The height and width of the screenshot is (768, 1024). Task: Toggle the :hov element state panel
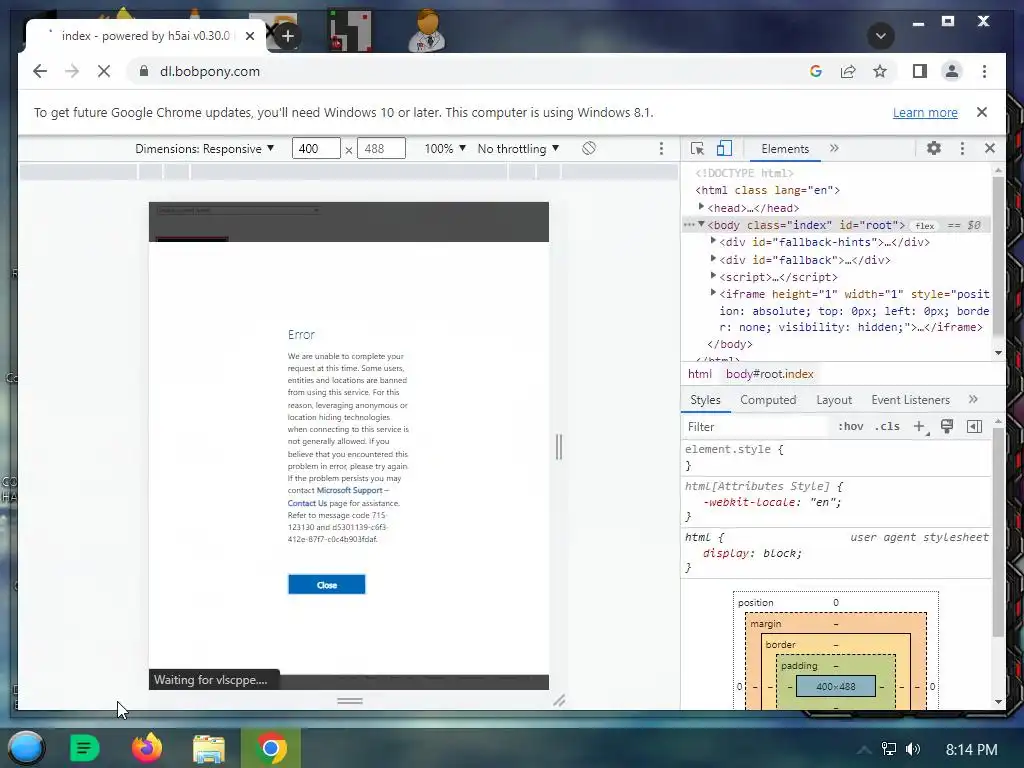coord(851,426)
